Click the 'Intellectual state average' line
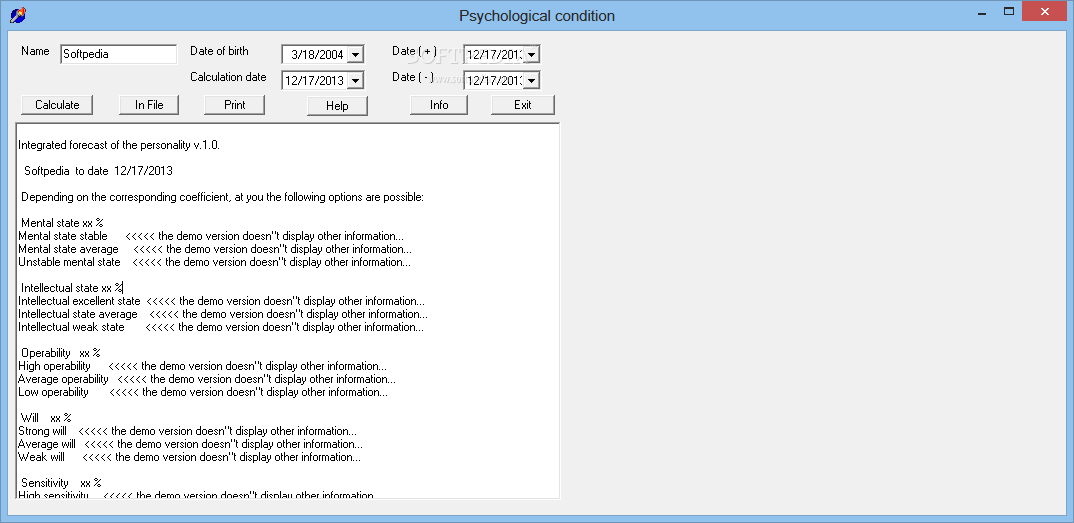Screen dimensions: 1074x523 223,314
